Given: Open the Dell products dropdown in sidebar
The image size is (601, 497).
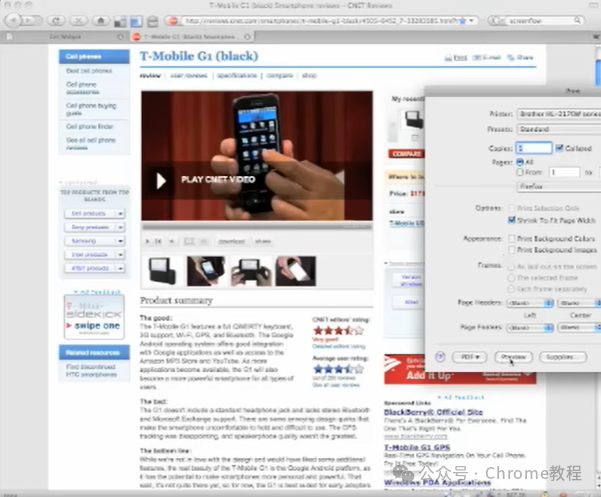Looking at the screenshot, I should [94, 213].
